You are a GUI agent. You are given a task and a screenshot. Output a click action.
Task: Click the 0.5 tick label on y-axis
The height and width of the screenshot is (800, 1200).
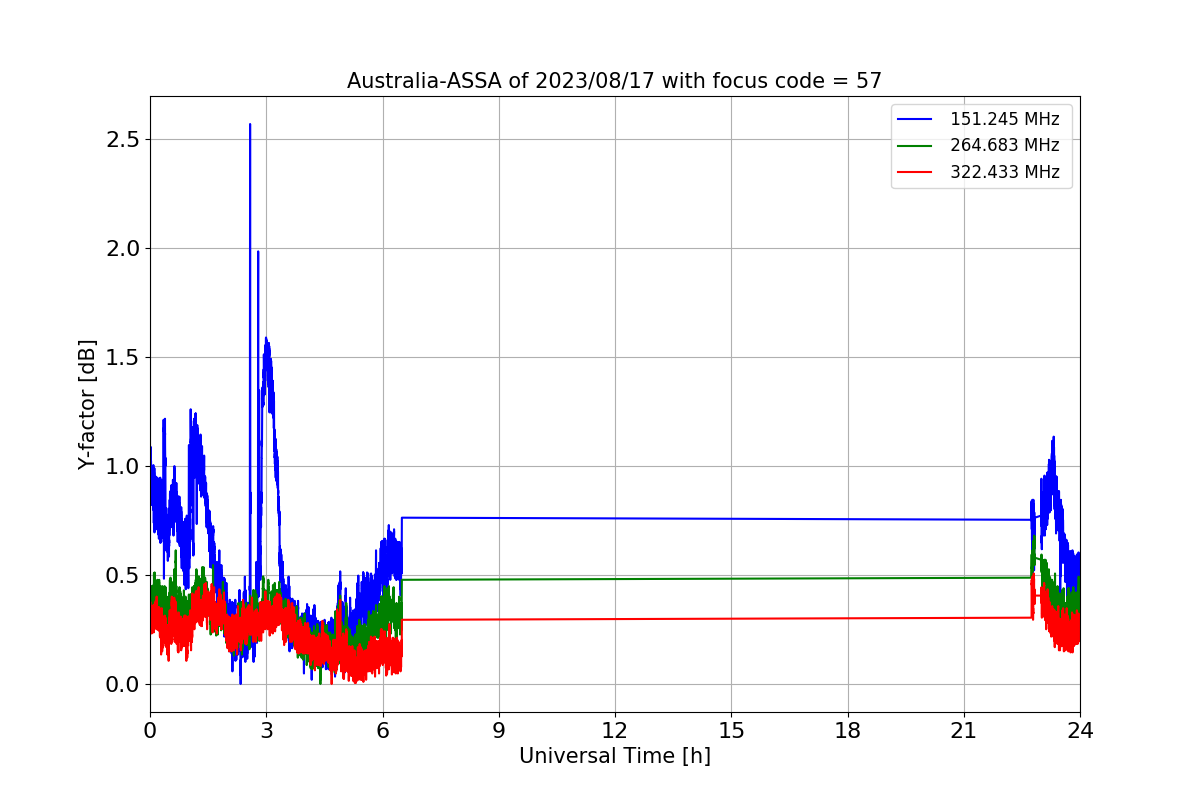pos(122,575)
